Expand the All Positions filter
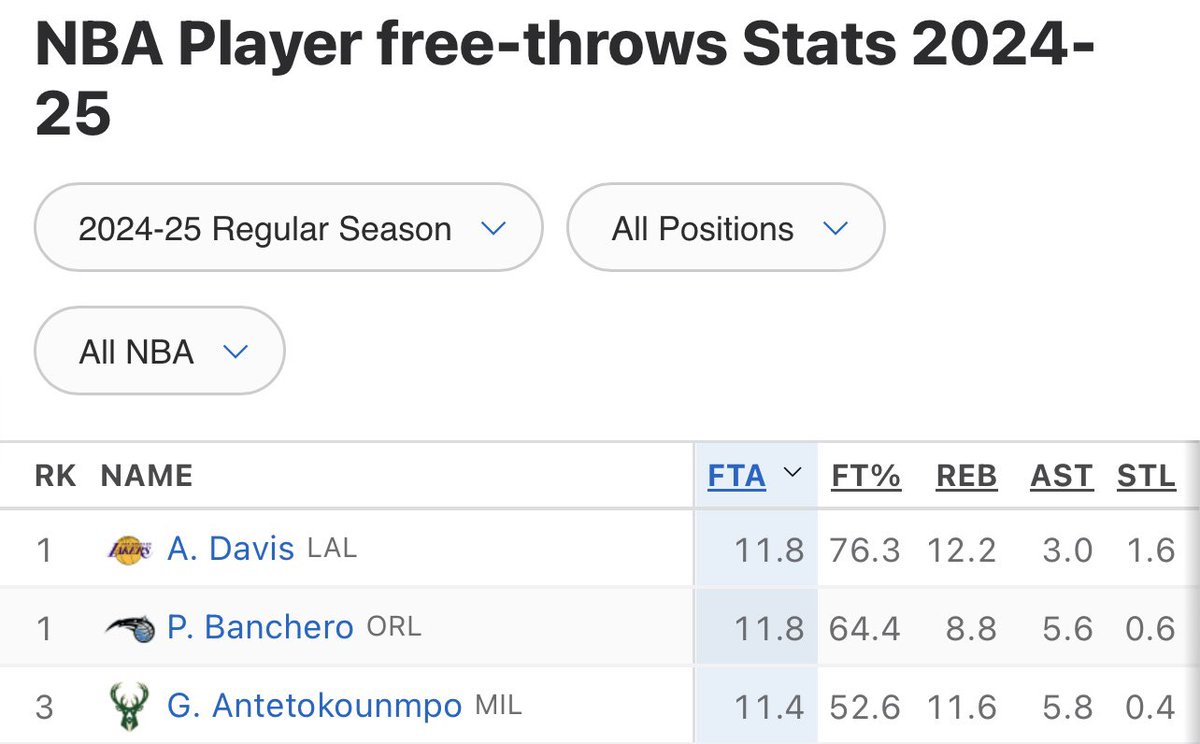This screenshot has height=744, width=1200. (x=725, y=229)
